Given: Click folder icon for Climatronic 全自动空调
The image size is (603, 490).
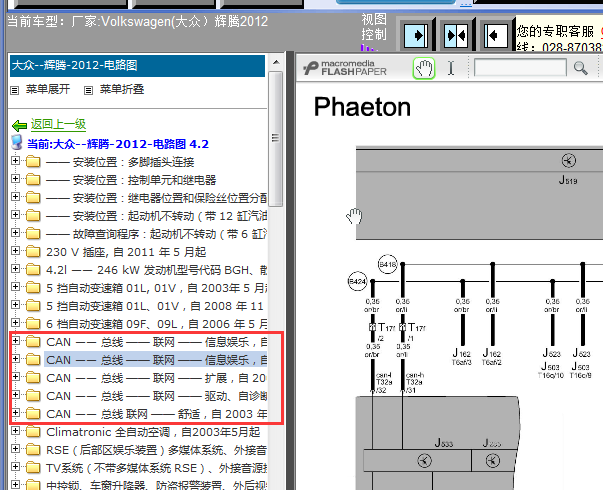Looking at the screenshot, I should [x=33, y=432].
